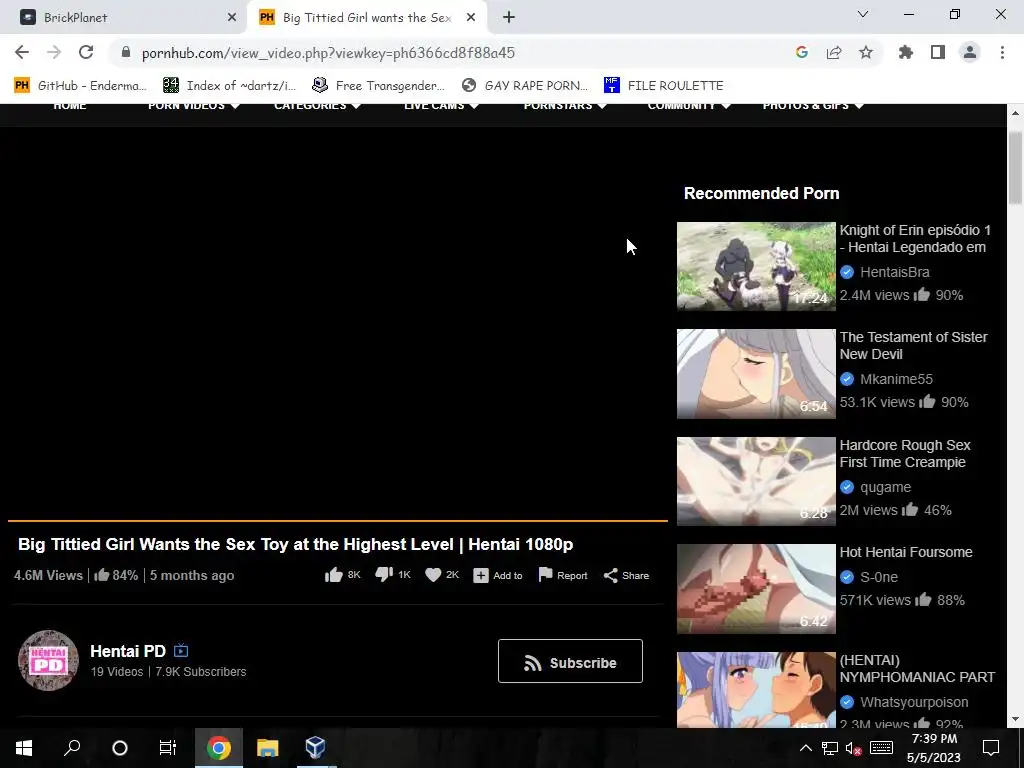
Task: Click the verified badge next to HentaisBra
Action: 847,272
